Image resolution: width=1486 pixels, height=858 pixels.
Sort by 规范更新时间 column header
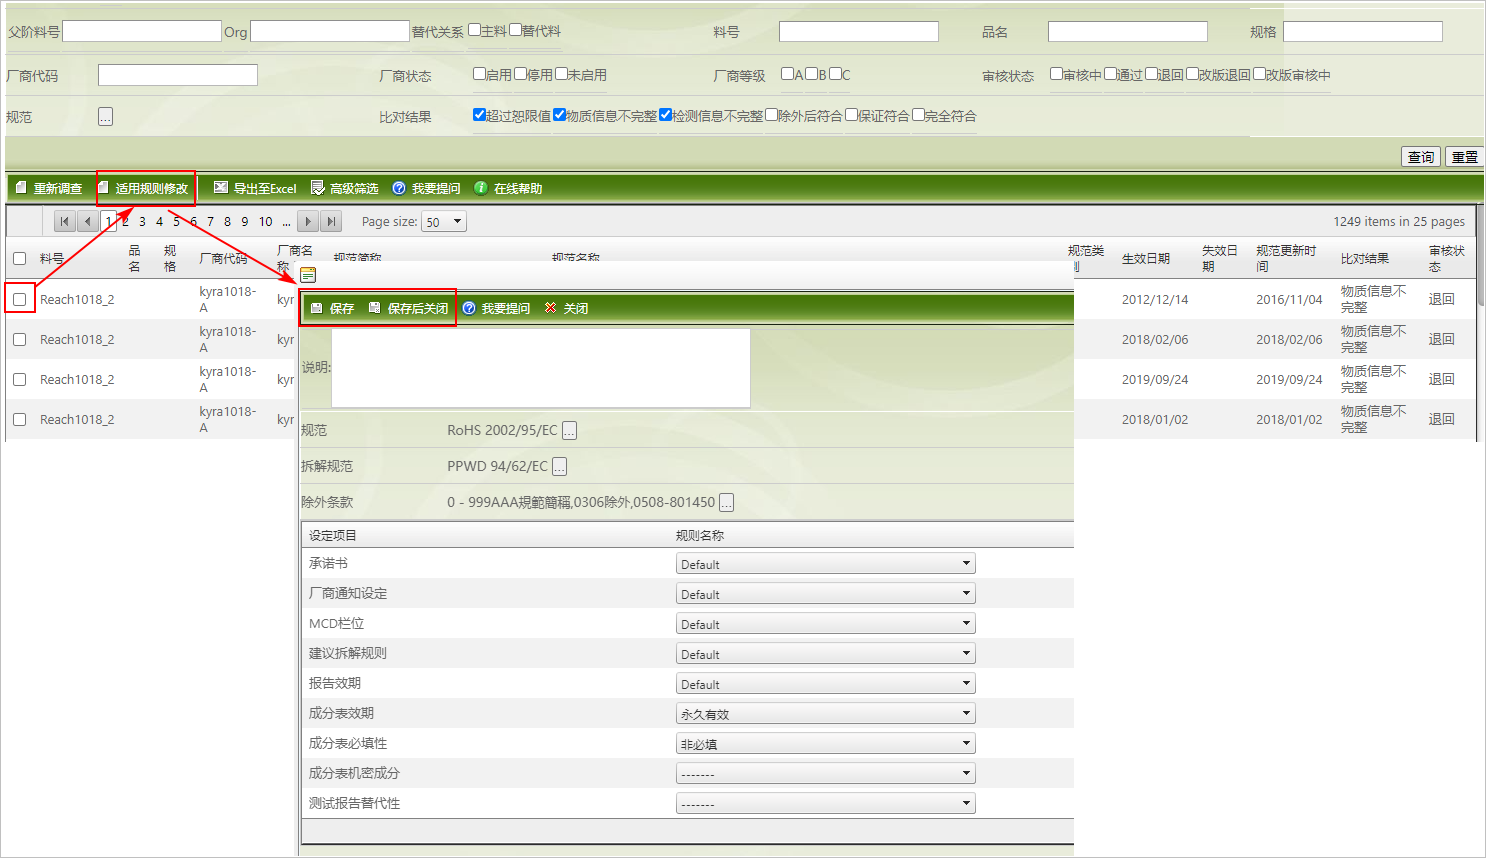[1286, 259]
